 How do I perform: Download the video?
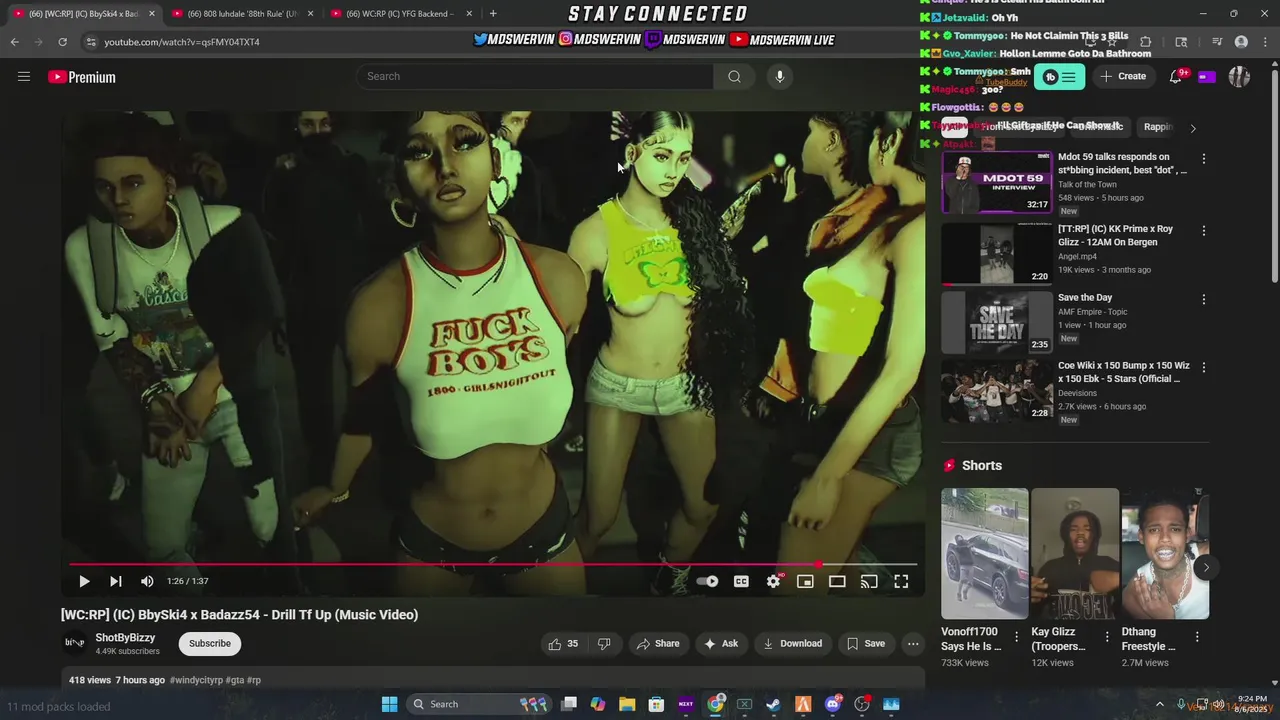pyautogui.click(x=792, y=644)
